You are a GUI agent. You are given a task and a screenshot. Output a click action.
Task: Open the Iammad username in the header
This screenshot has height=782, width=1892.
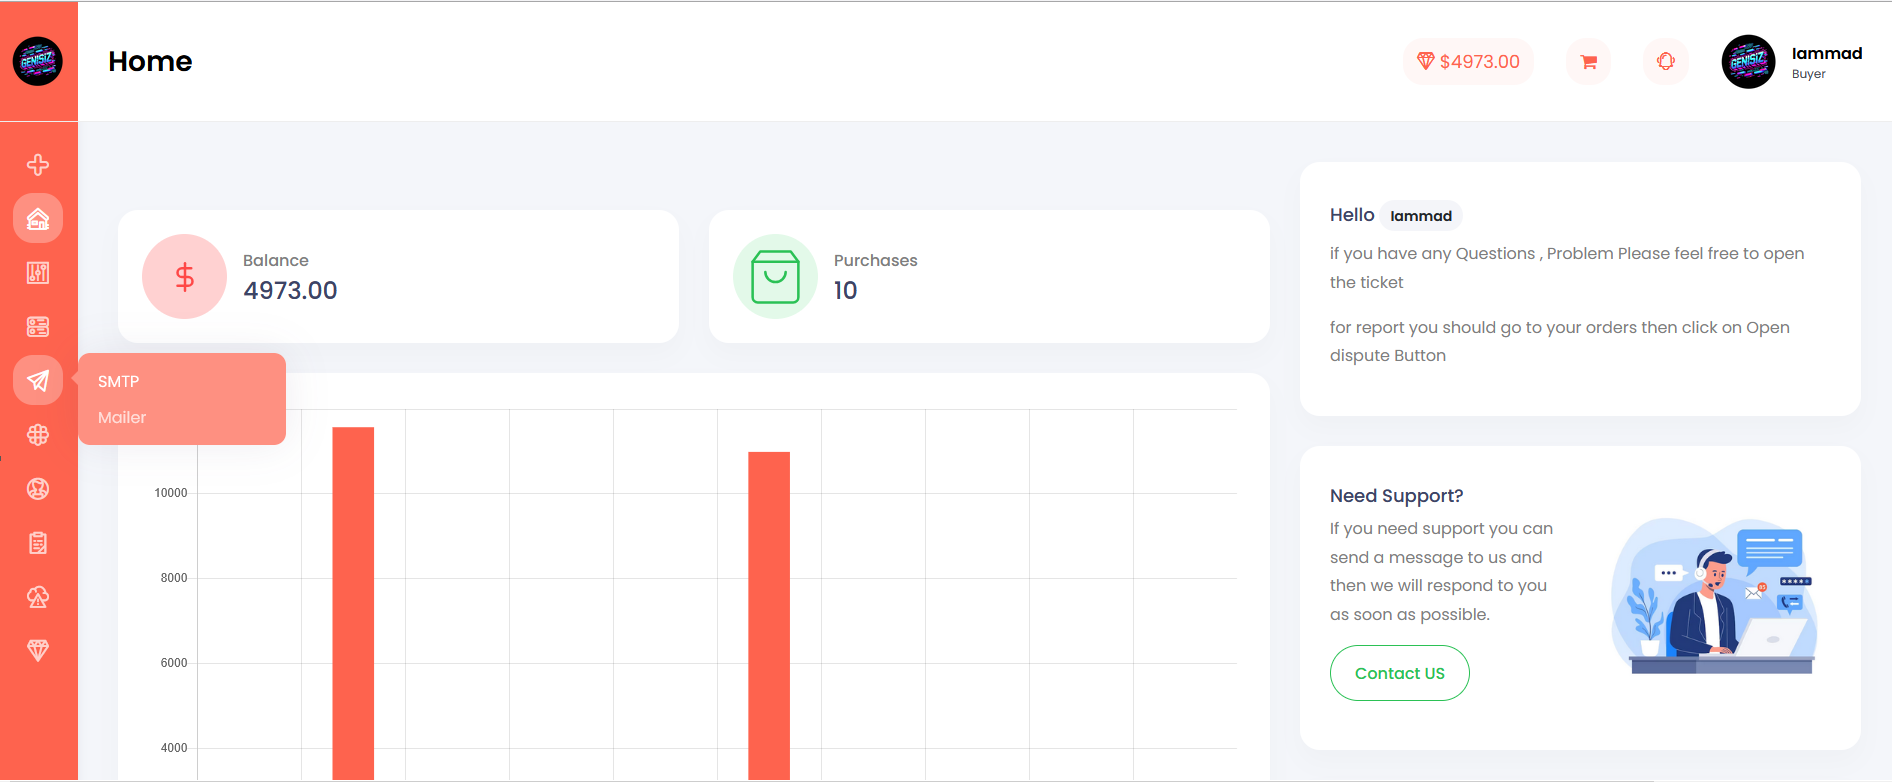pyautogui.click(x=1826, y=53)
